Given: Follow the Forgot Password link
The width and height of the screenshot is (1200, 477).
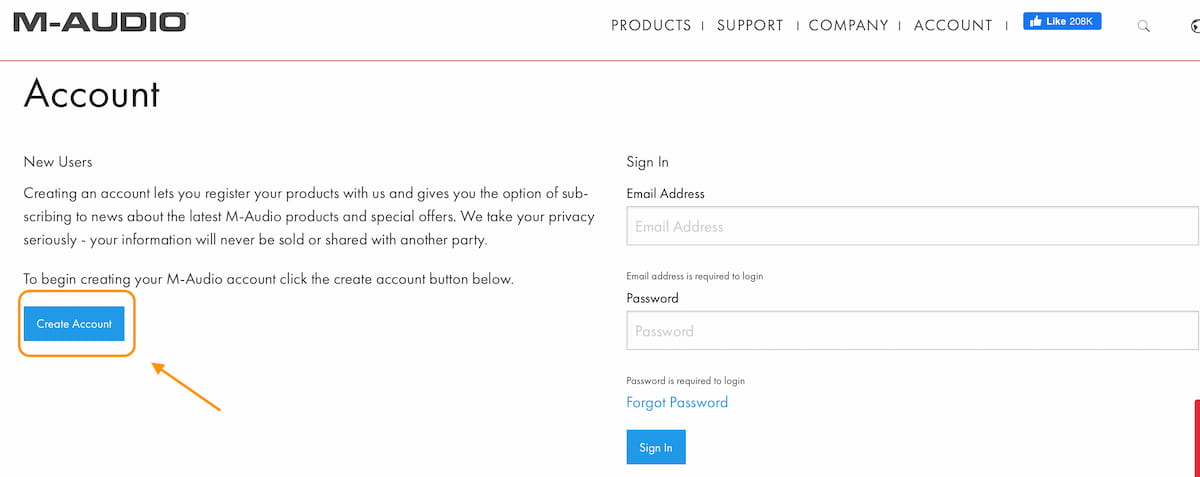Looking at the screenshot, I should pyautogui.click(x=677, y=403).
